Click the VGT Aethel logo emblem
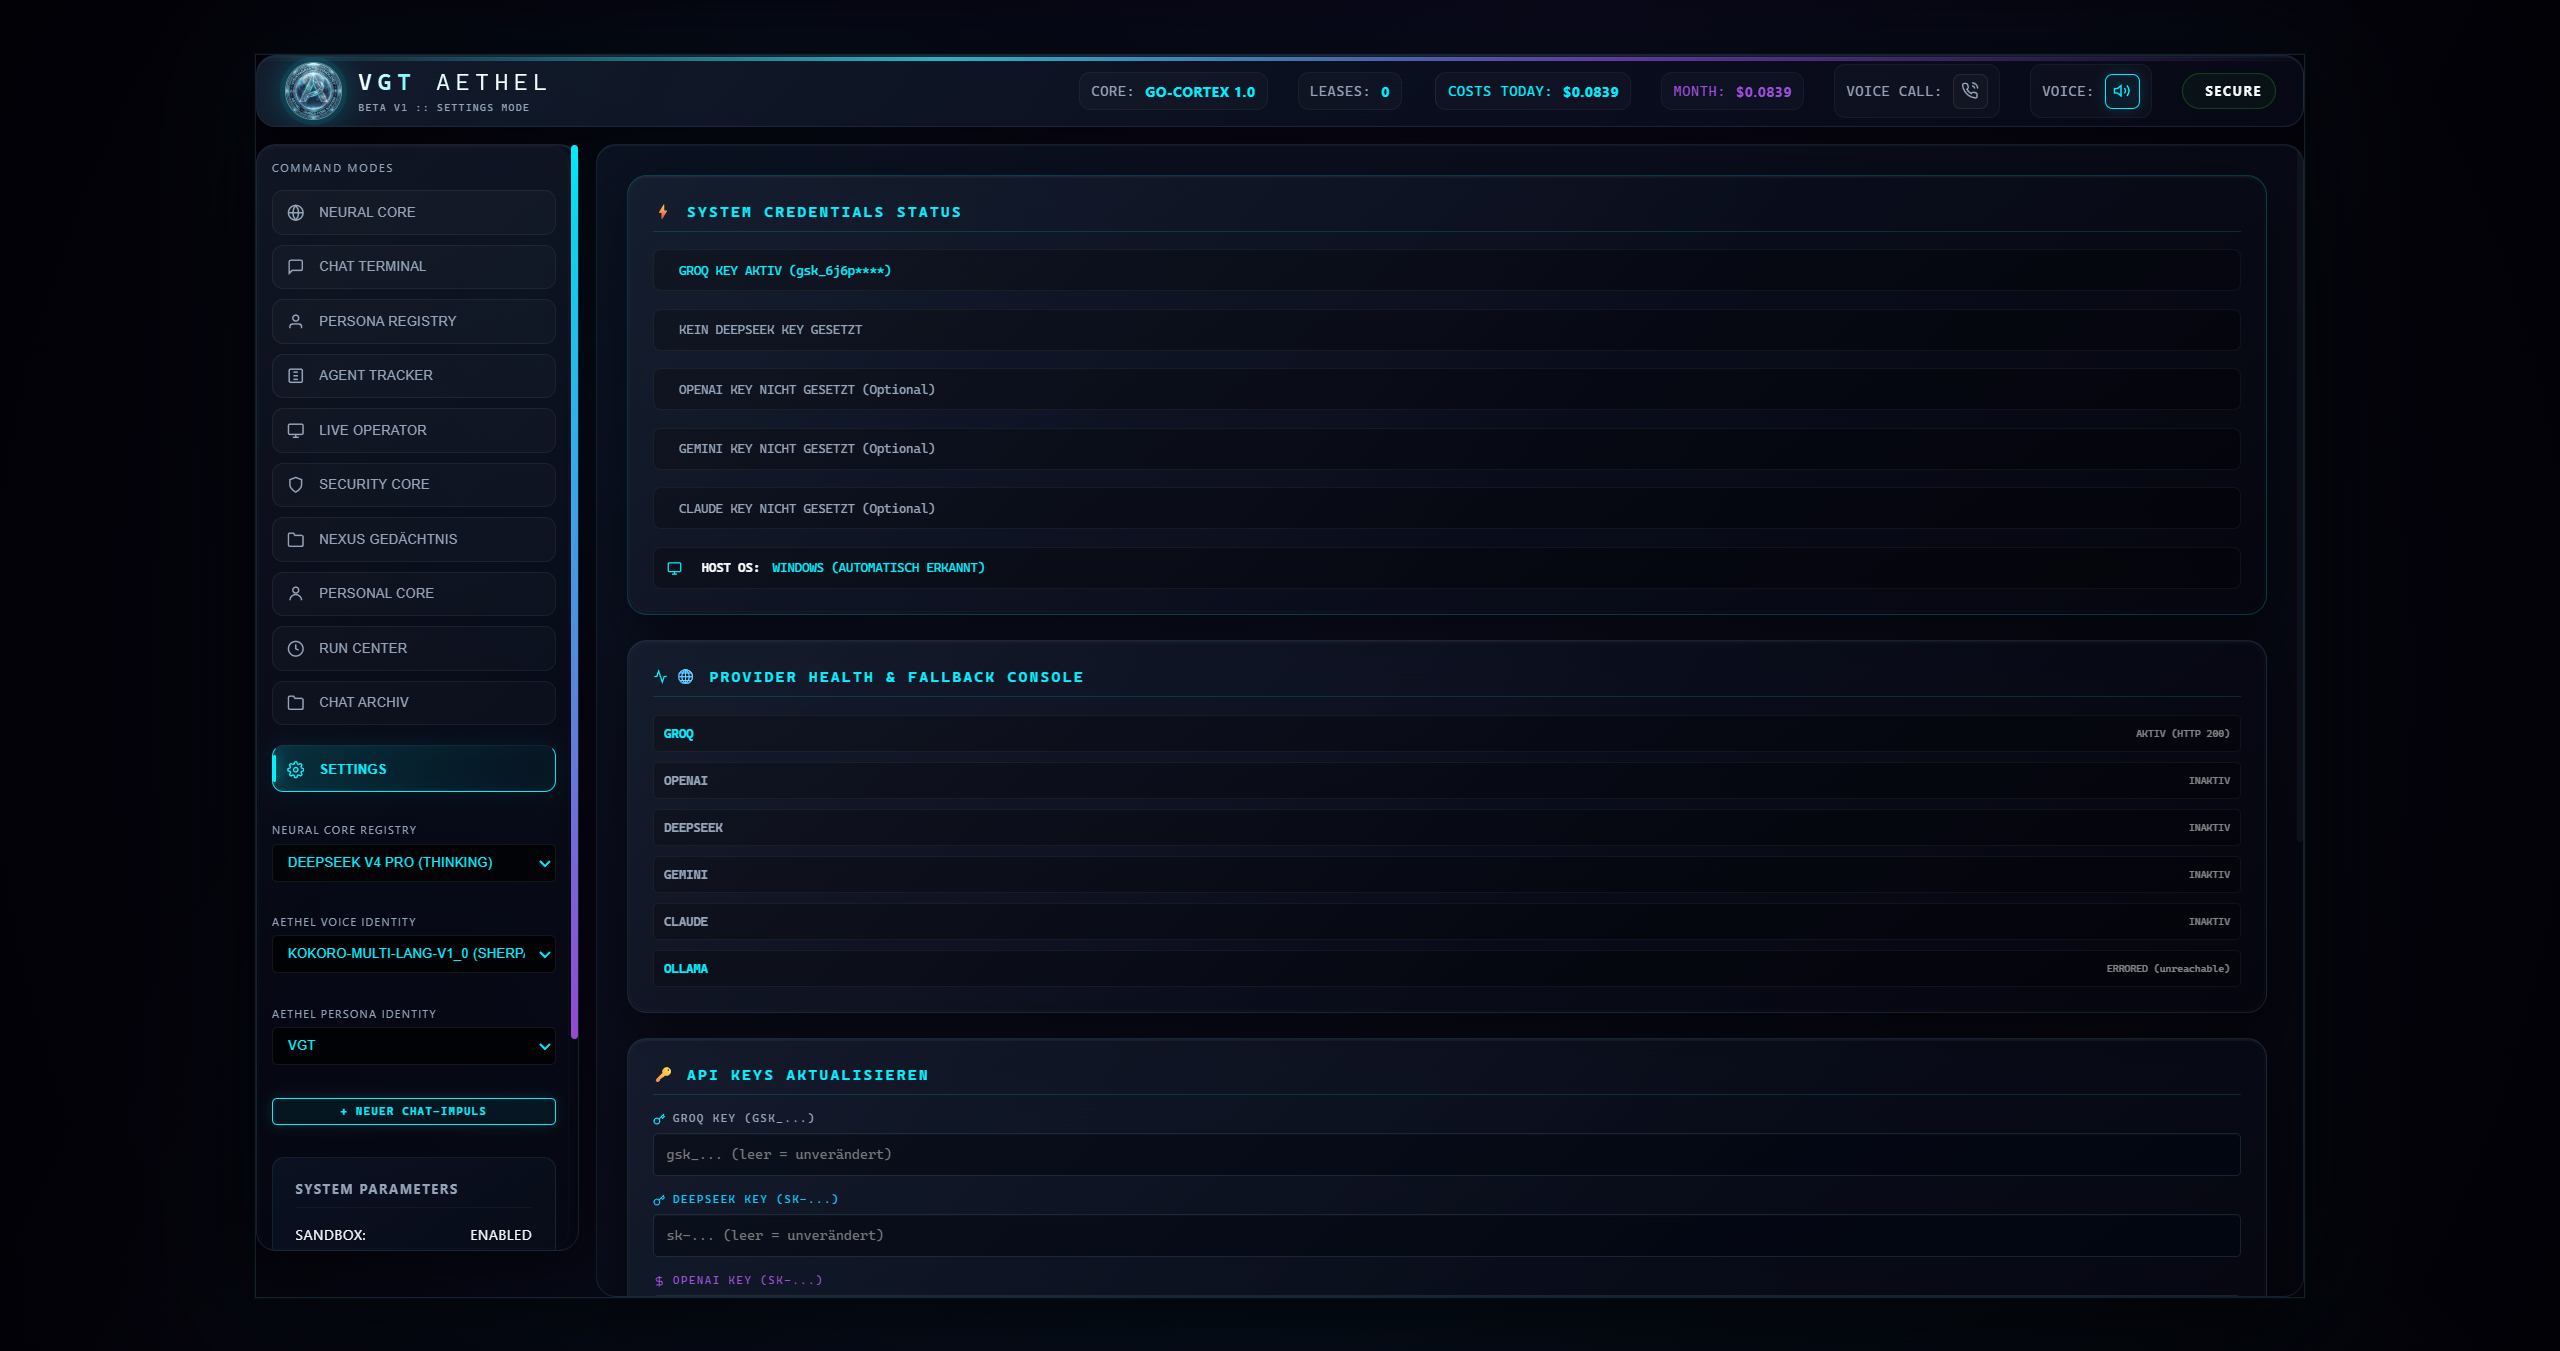This screenshot has width=2560, height=1351. [x=314, y=91]
